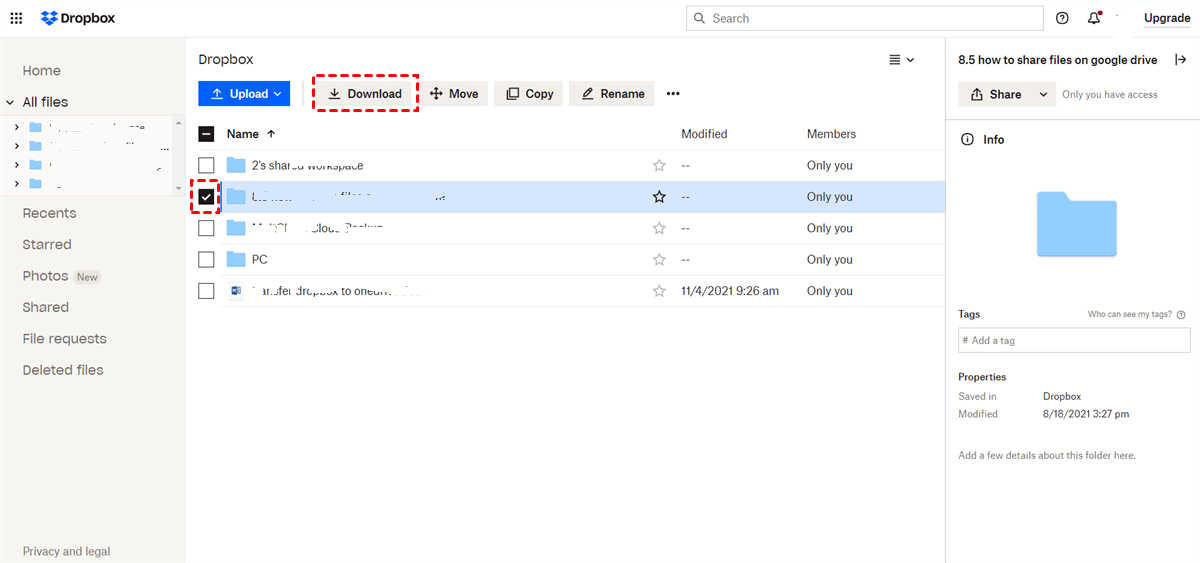
Task: Expand the third sidebar tree folder
Action: coord(17,164)
